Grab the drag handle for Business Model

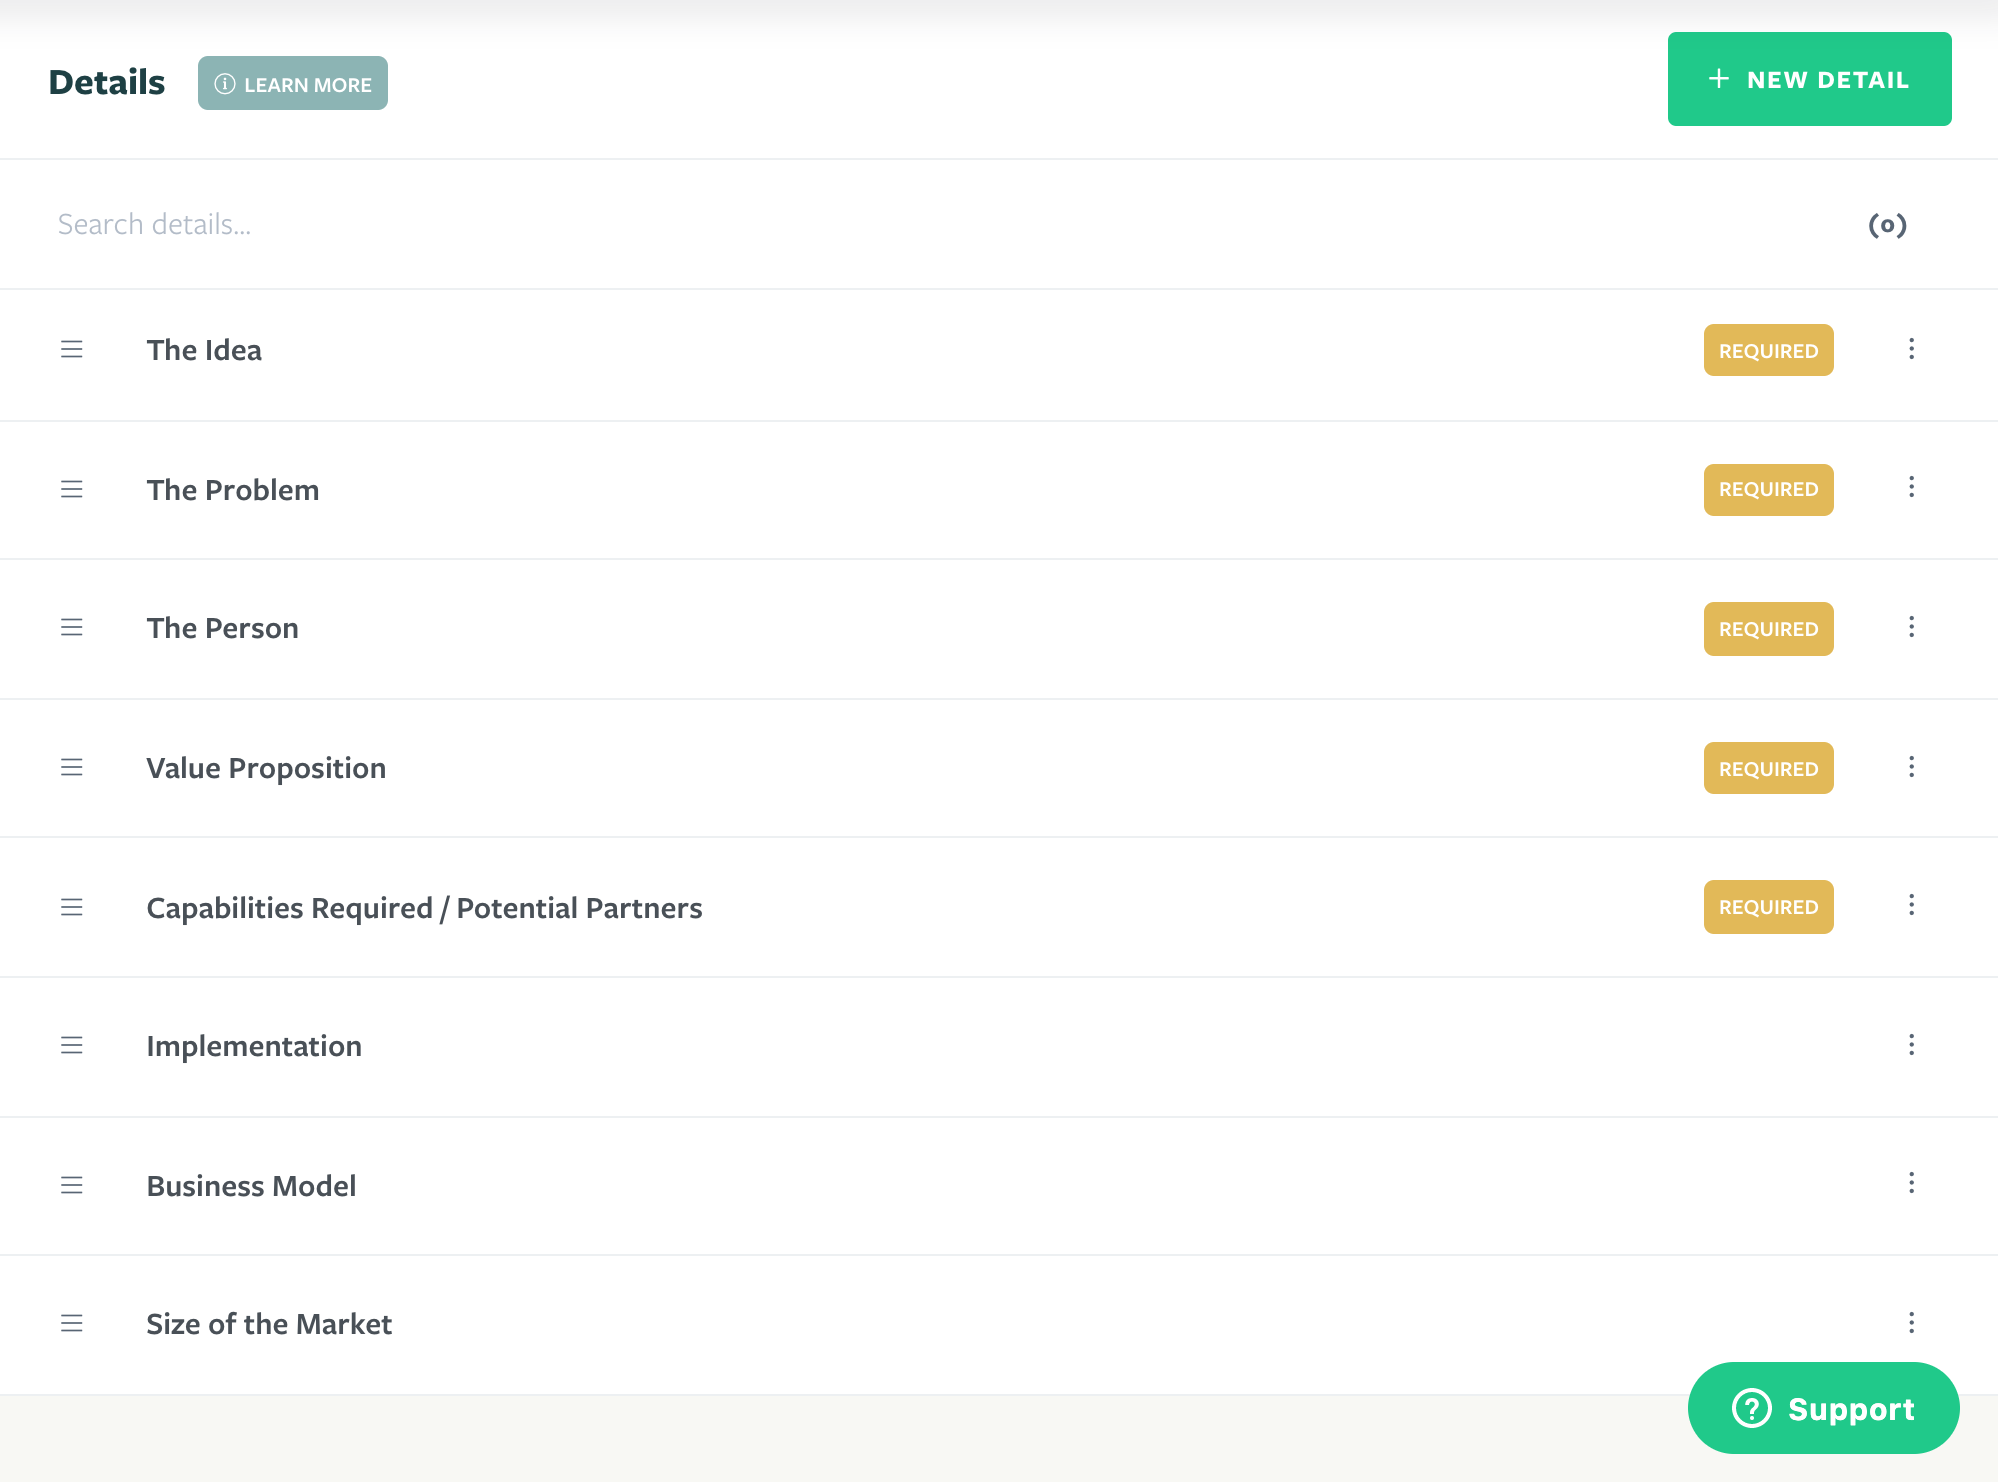click(71, 1185)
